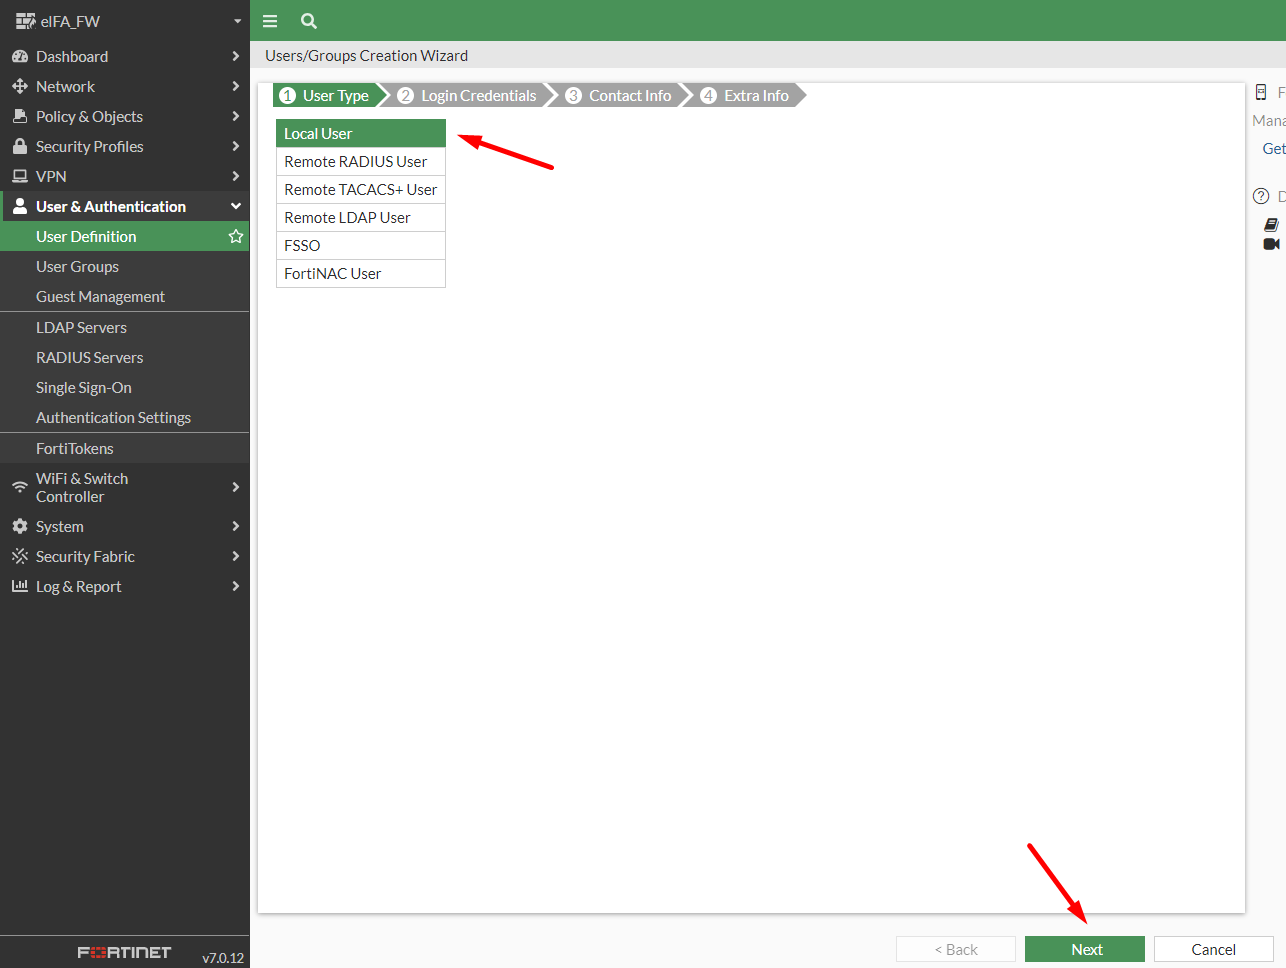Click the Log & Report chart icon
1286x968 pixels.
[x=19, y=587]
